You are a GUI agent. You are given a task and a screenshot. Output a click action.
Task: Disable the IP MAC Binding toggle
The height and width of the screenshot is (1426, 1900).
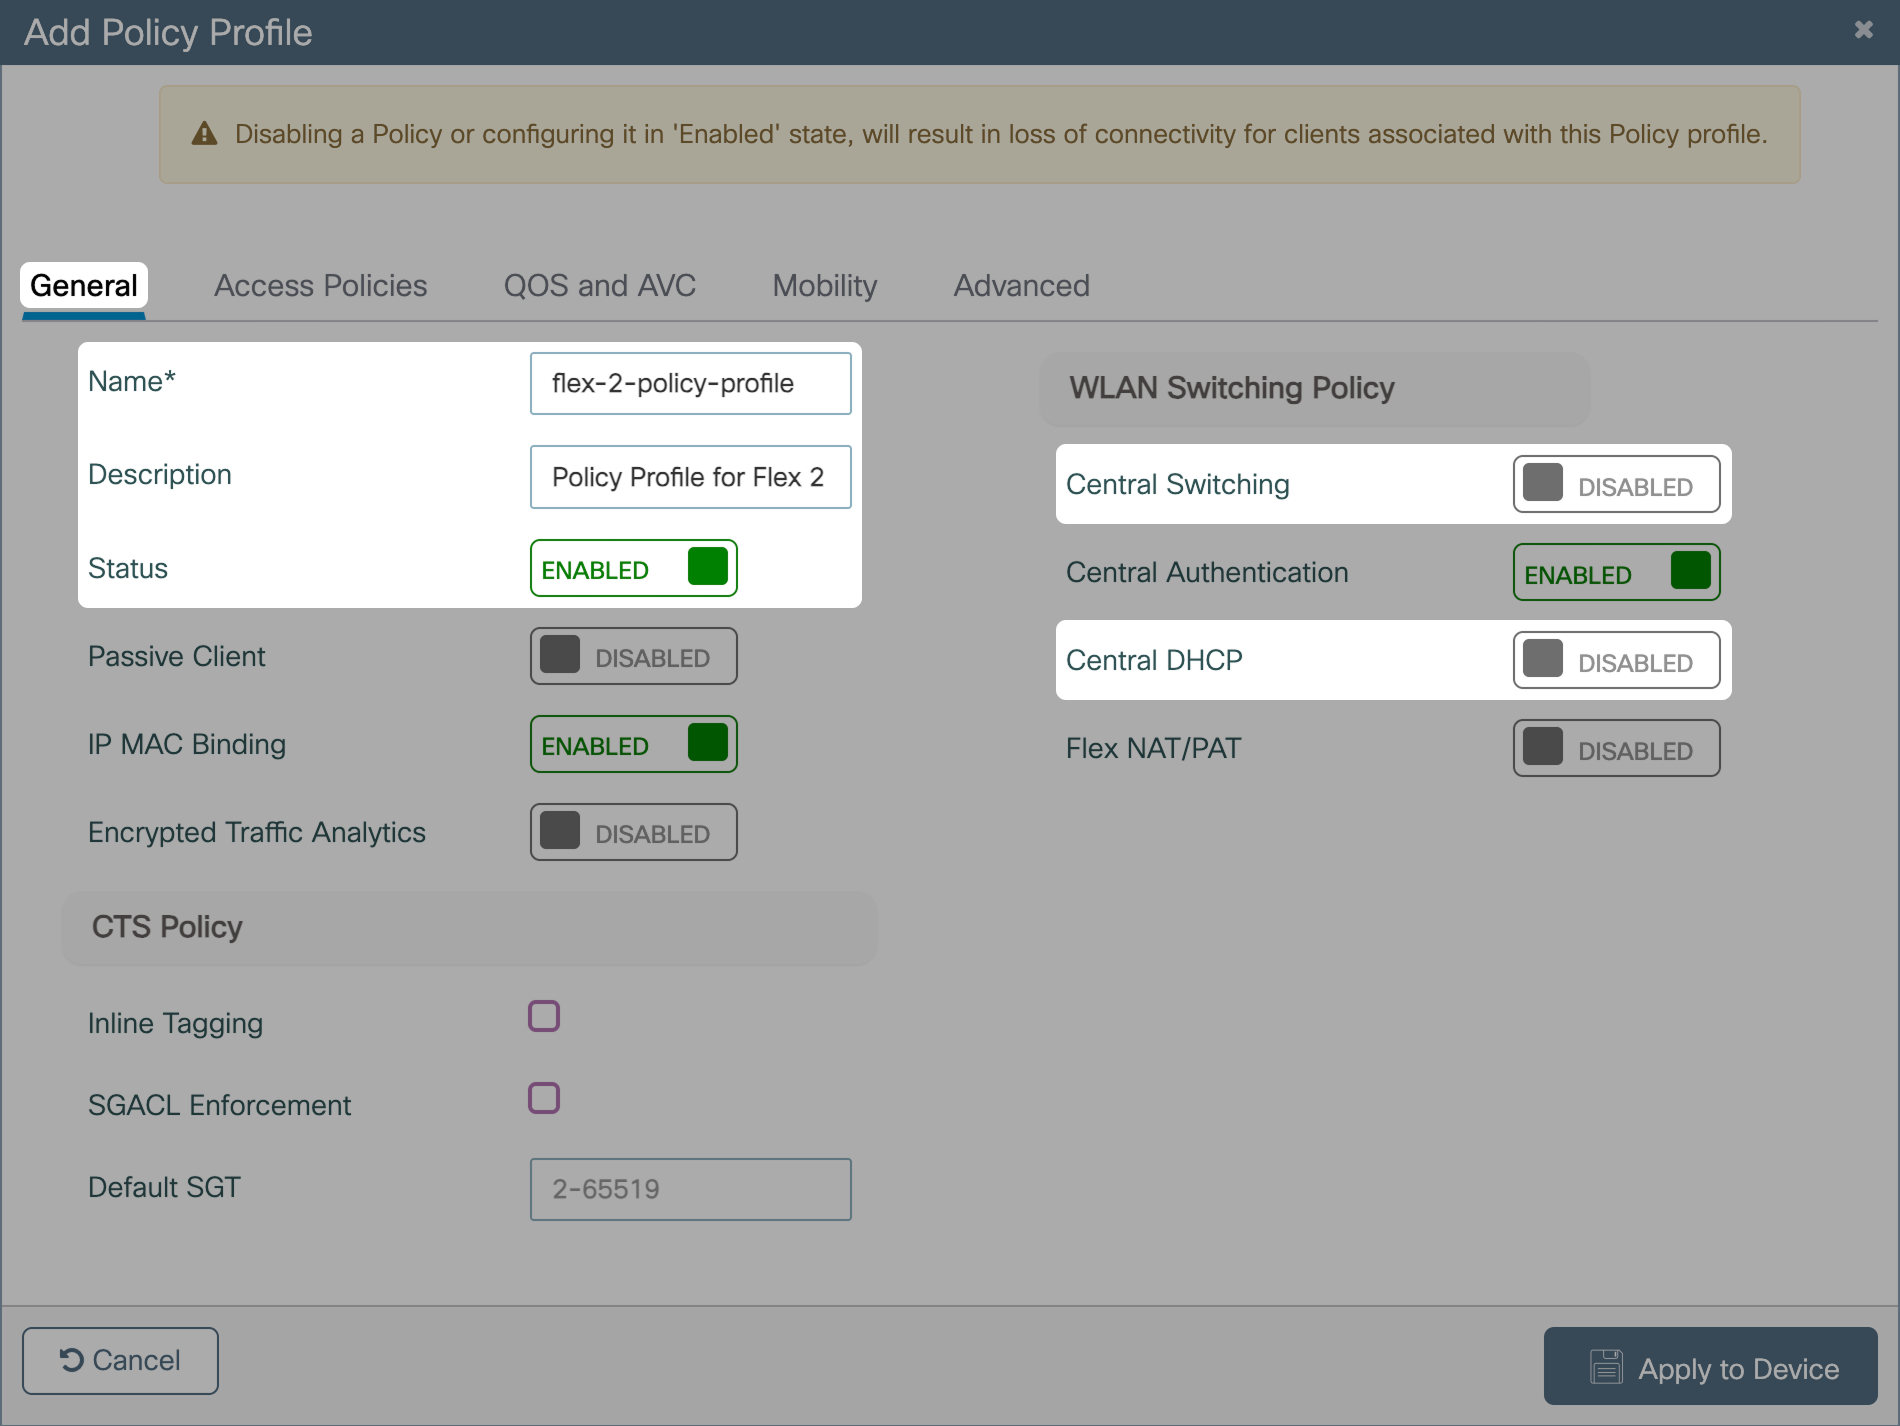point(633,744)
